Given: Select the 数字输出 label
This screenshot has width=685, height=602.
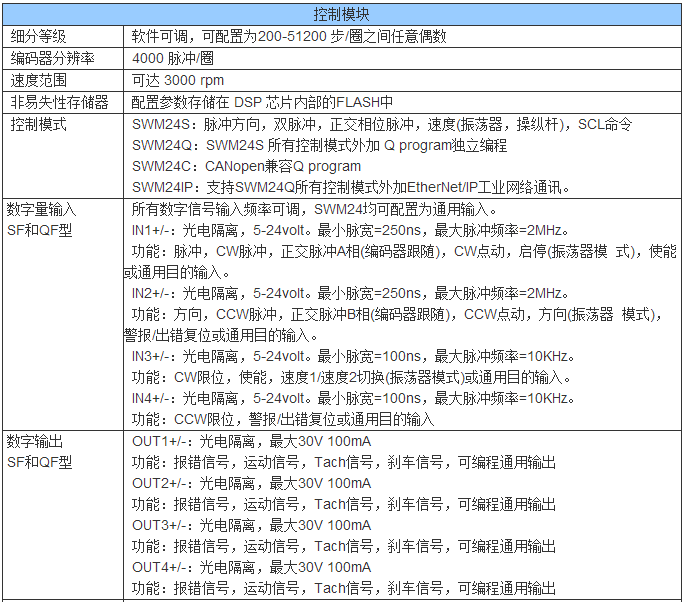Looking at the screenshot, I should coord(35,441).
